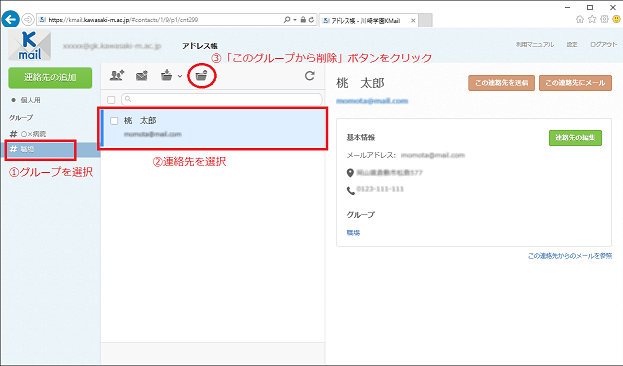
Task: Click ログアウト
Action: tap(603, 45)
